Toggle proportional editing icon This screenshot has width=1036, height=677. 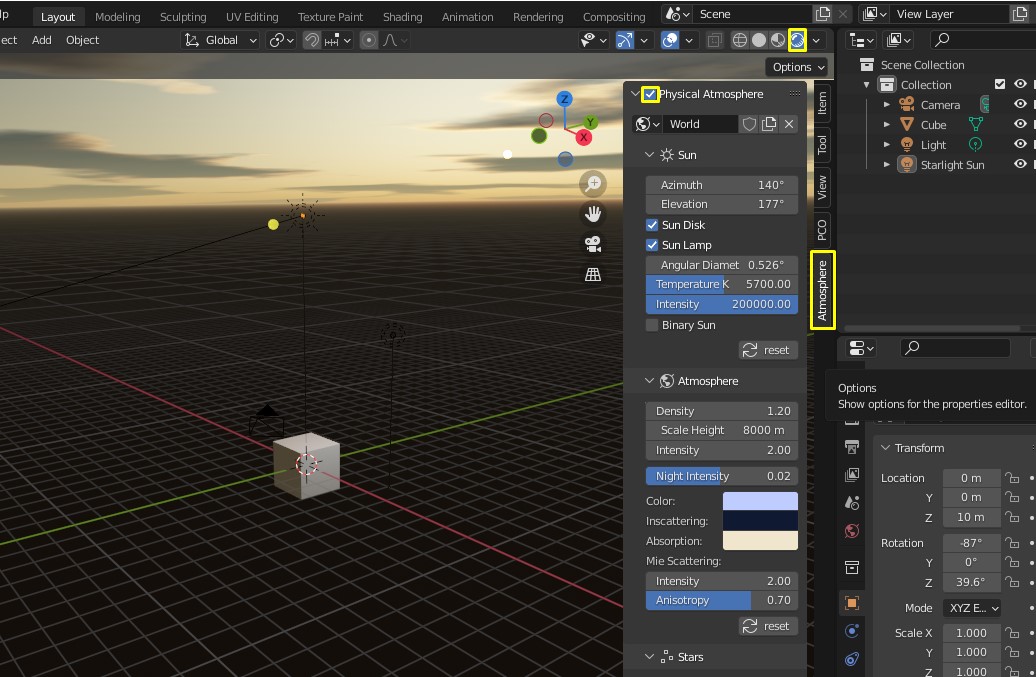click(369, 40)
